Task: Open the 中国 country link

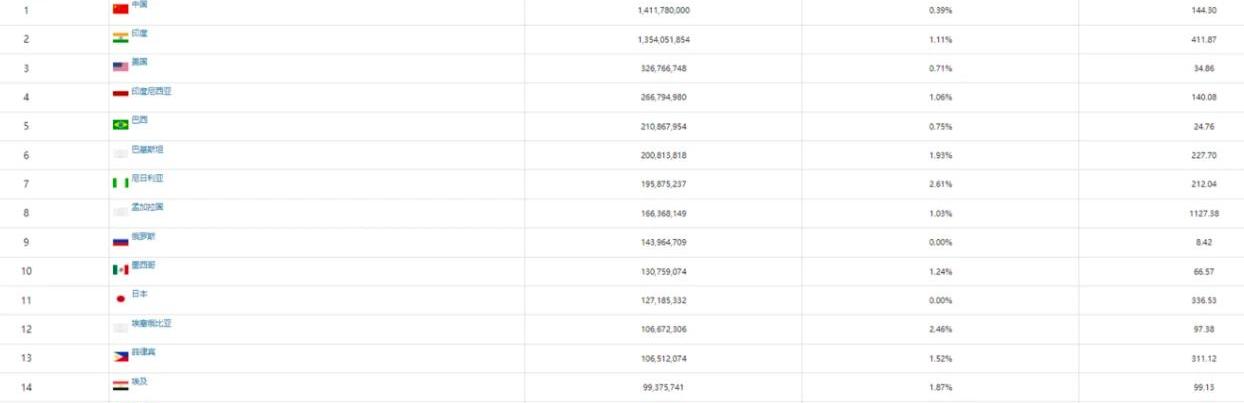Action: coord(139,4)
